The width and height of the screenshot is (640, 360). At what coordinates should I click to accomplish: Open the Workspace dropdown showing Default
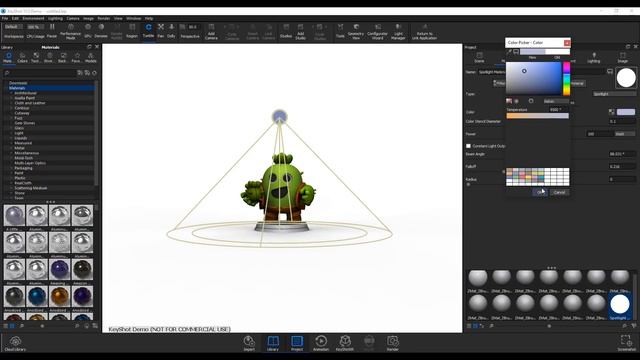tap(13, 27)
